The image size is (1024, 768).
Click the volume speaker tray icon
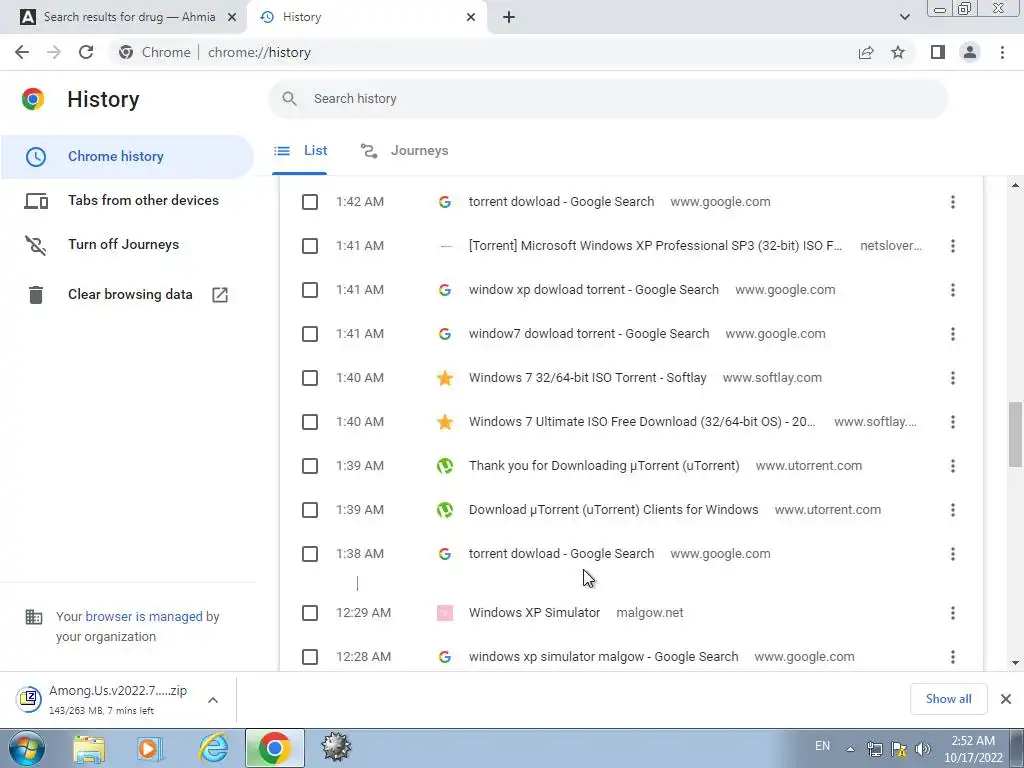click(922, 749)
